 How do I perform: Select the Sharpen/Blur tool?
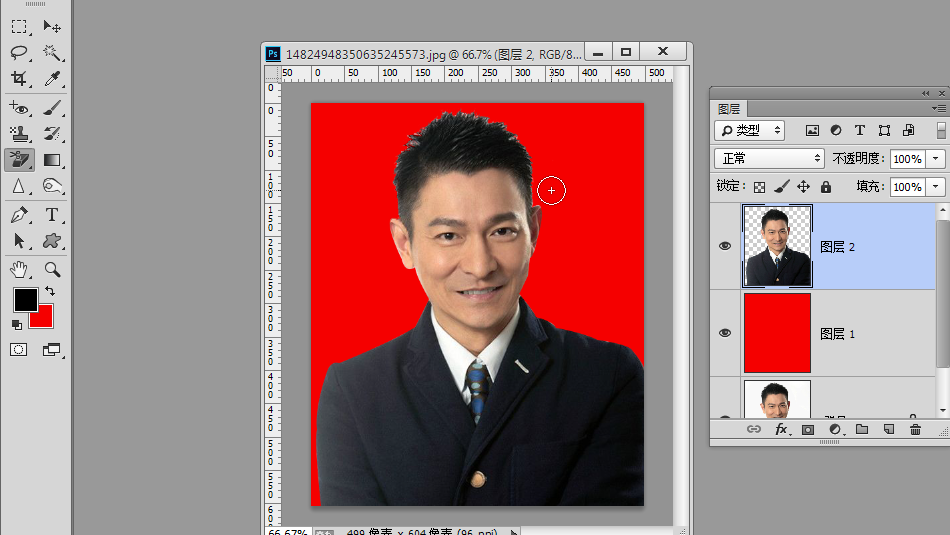coord(19,186)
